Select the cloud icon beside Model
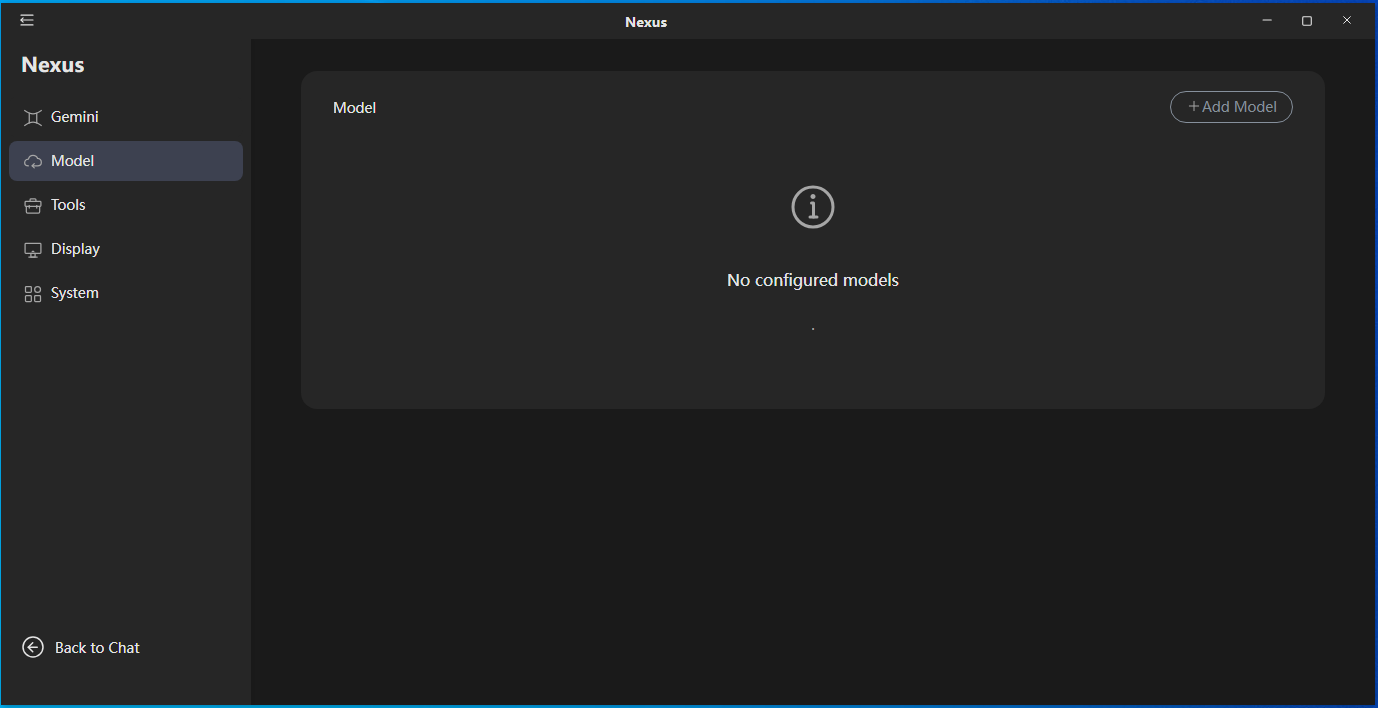 (32, 160)
